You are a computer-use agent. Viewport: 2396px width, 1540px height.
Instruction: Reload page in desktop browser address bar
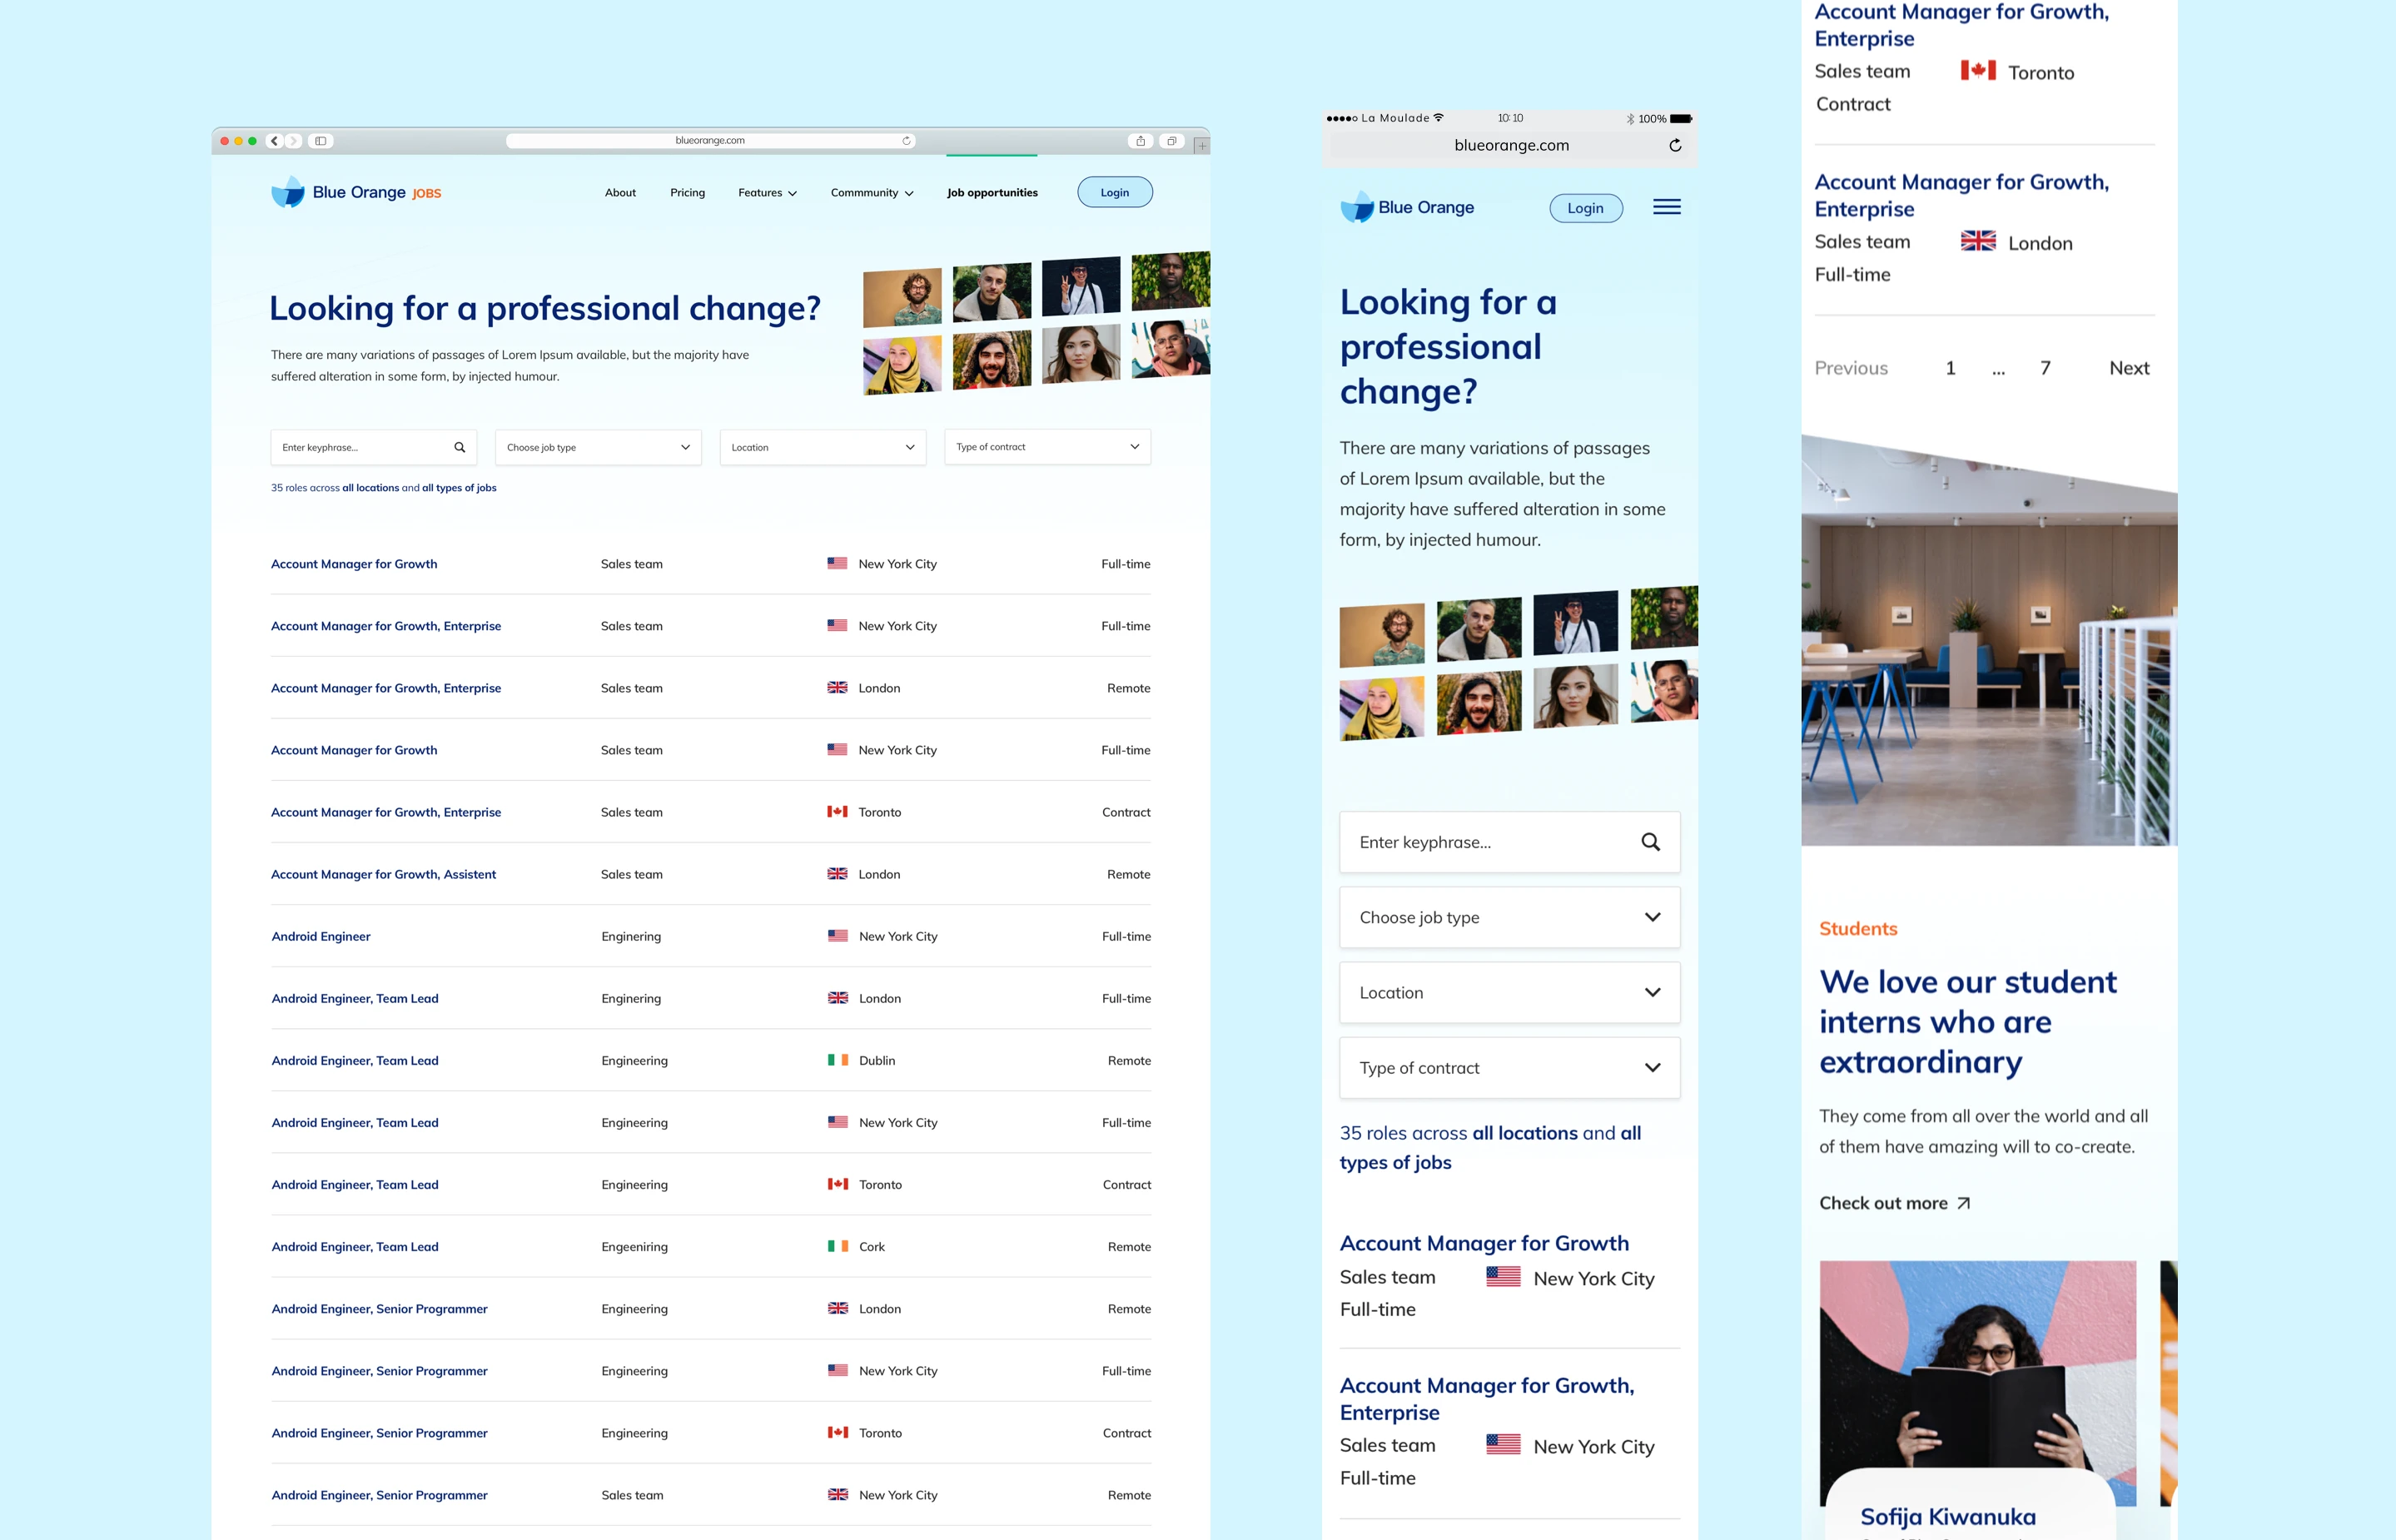pyautogui.click(x=906, y=141)
